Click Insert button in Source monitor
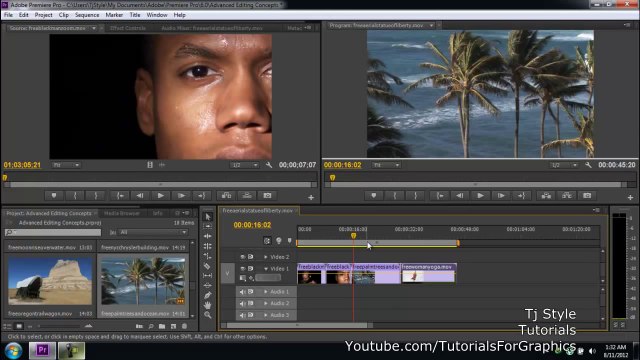640x360 pixels. 226,196
